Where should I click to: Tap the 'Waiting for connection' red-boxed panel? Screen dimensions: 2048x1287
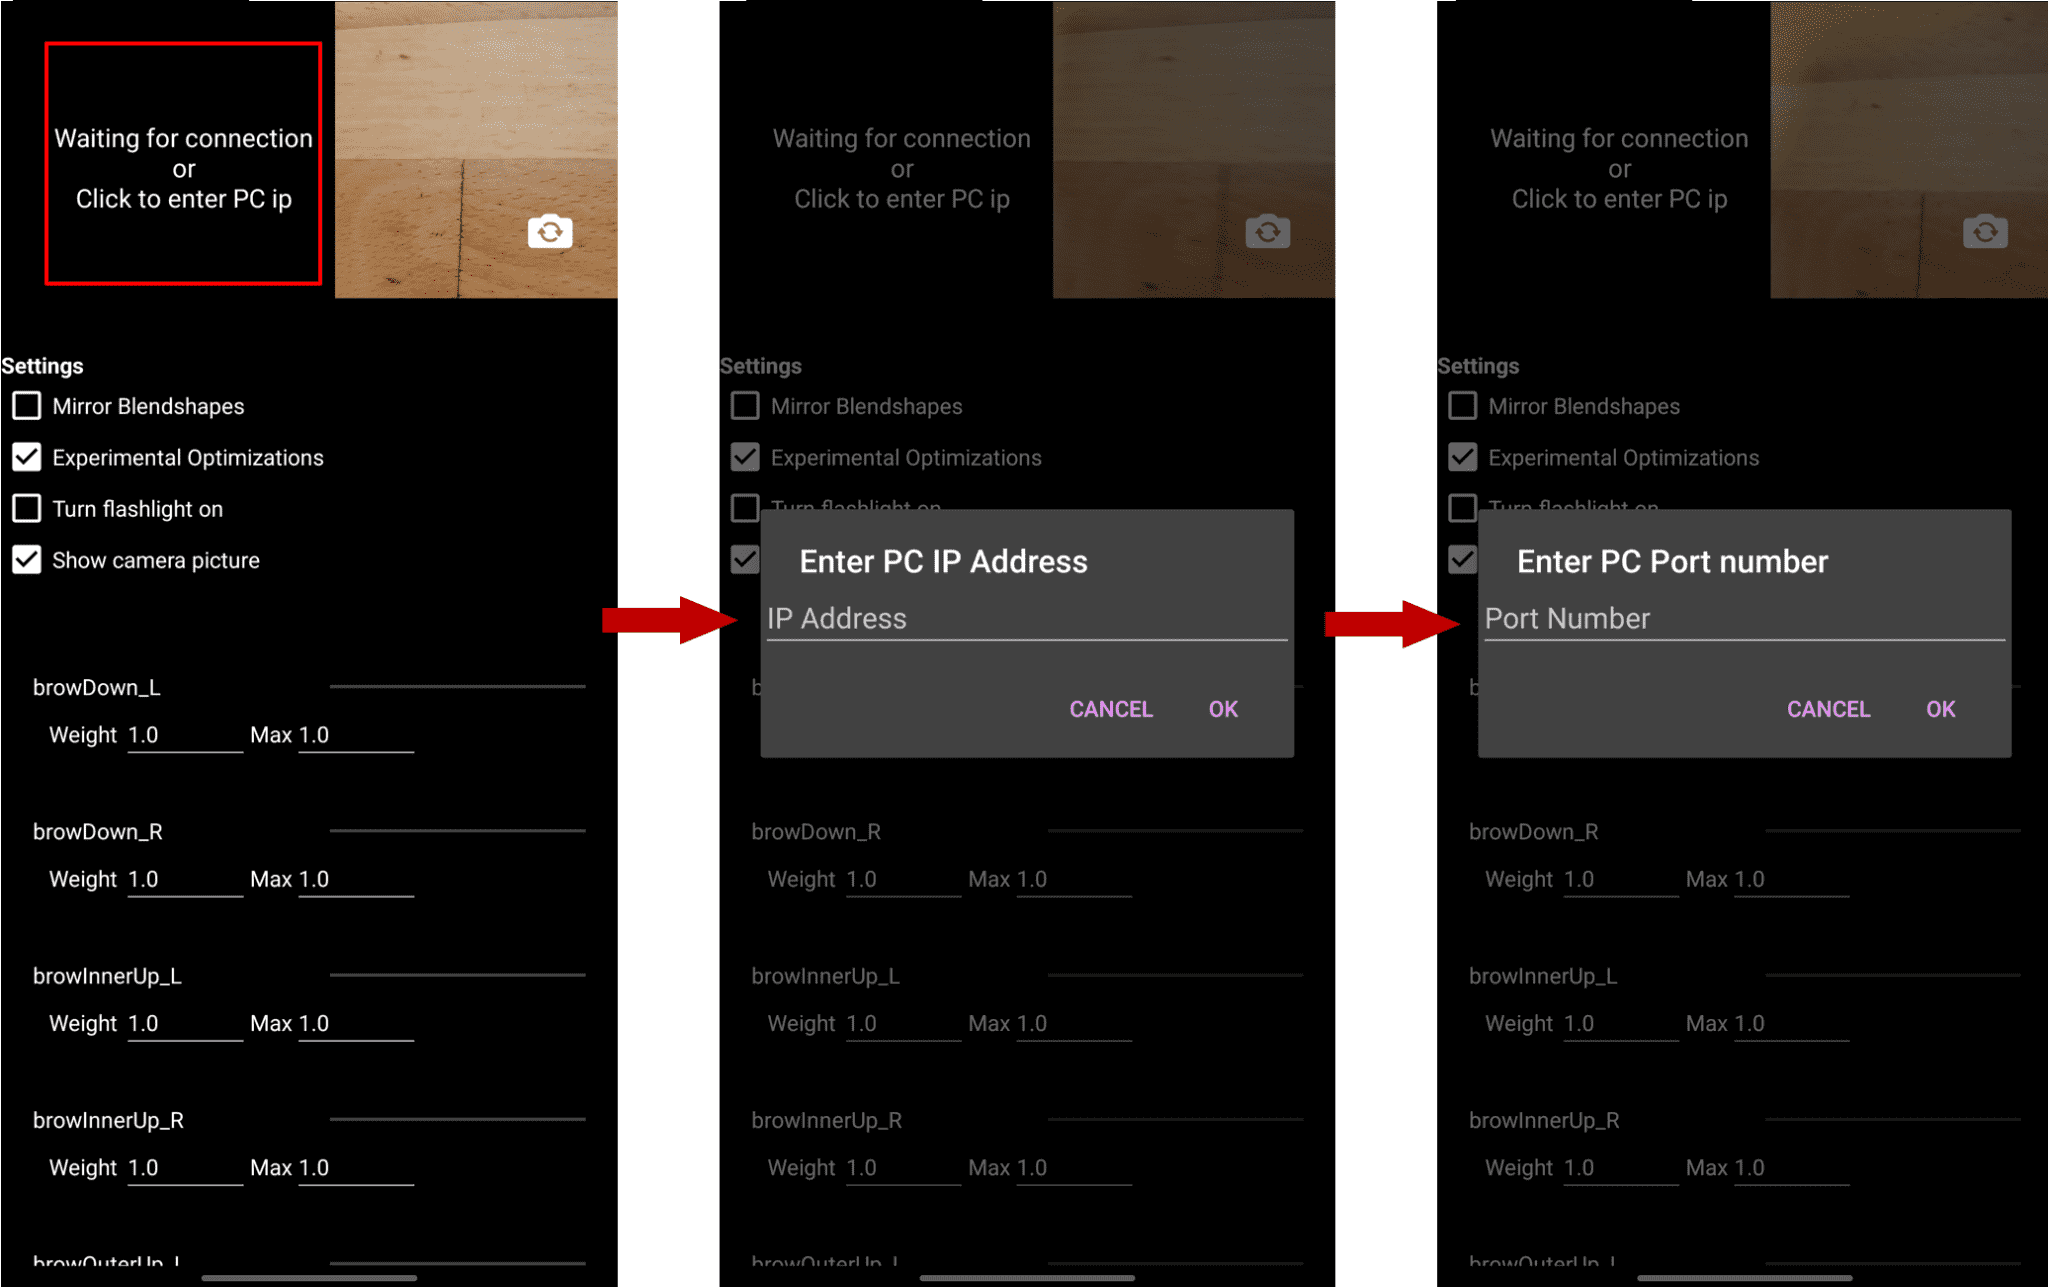183,164
